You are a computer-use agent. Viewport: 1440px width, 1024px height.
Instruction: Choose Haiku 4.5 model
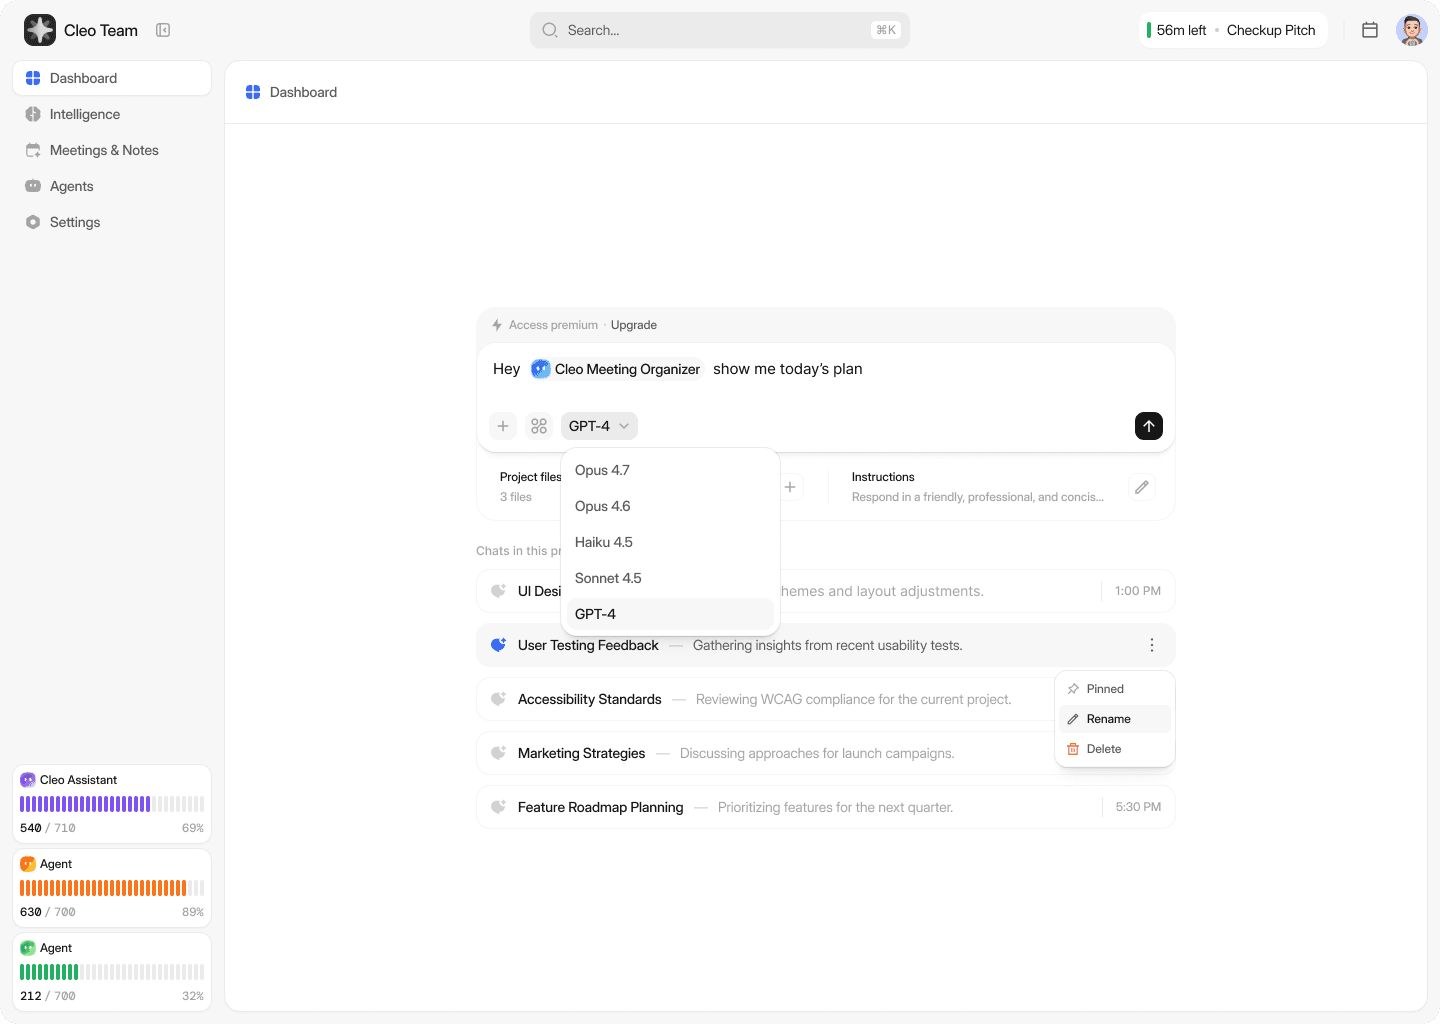pyautogui.click(x=670, y=542)
